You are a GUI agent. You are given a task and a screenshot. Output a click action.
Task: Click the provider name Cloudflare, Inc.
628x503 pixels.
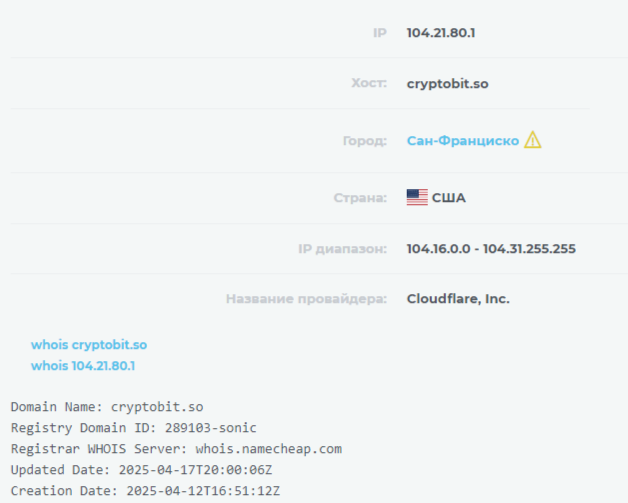[458, 299]
